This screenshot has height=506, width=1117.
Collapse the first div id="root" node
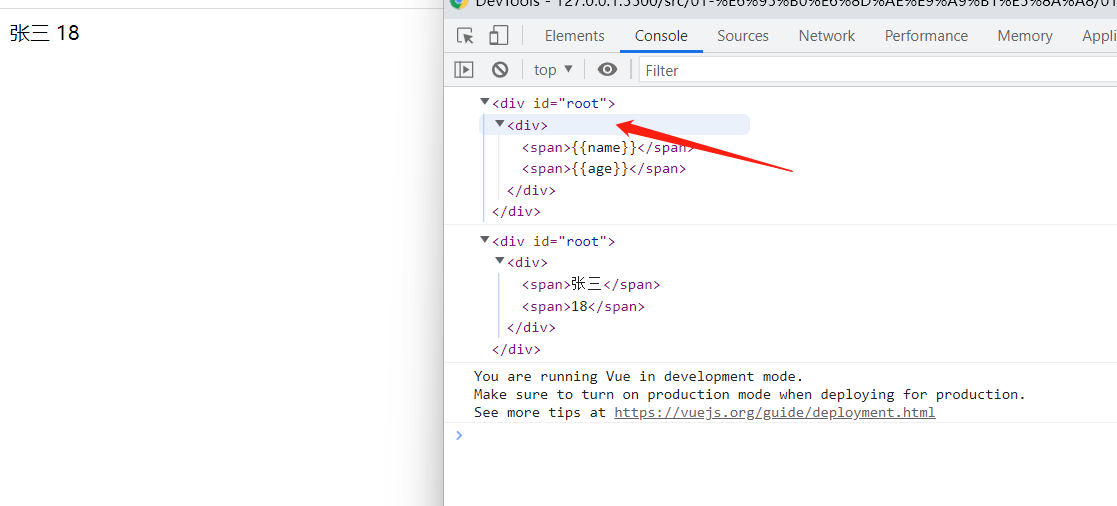click(x=485, y=102)
